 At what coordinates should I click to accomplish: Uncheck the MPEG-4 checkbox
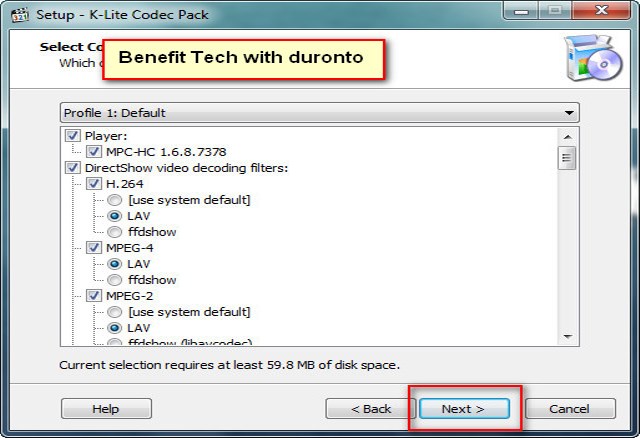(x=94, y=248)
